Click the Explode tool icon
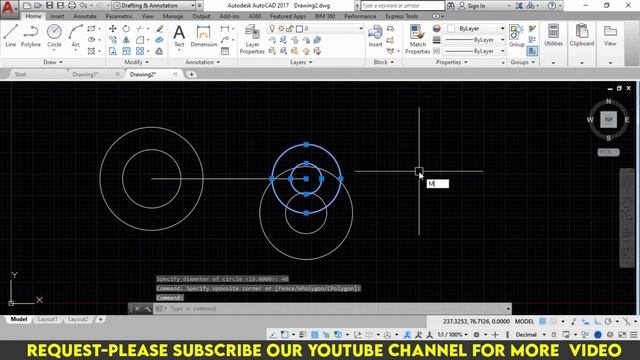This screenshot has width=640, height=360. [x=160, y=40]
